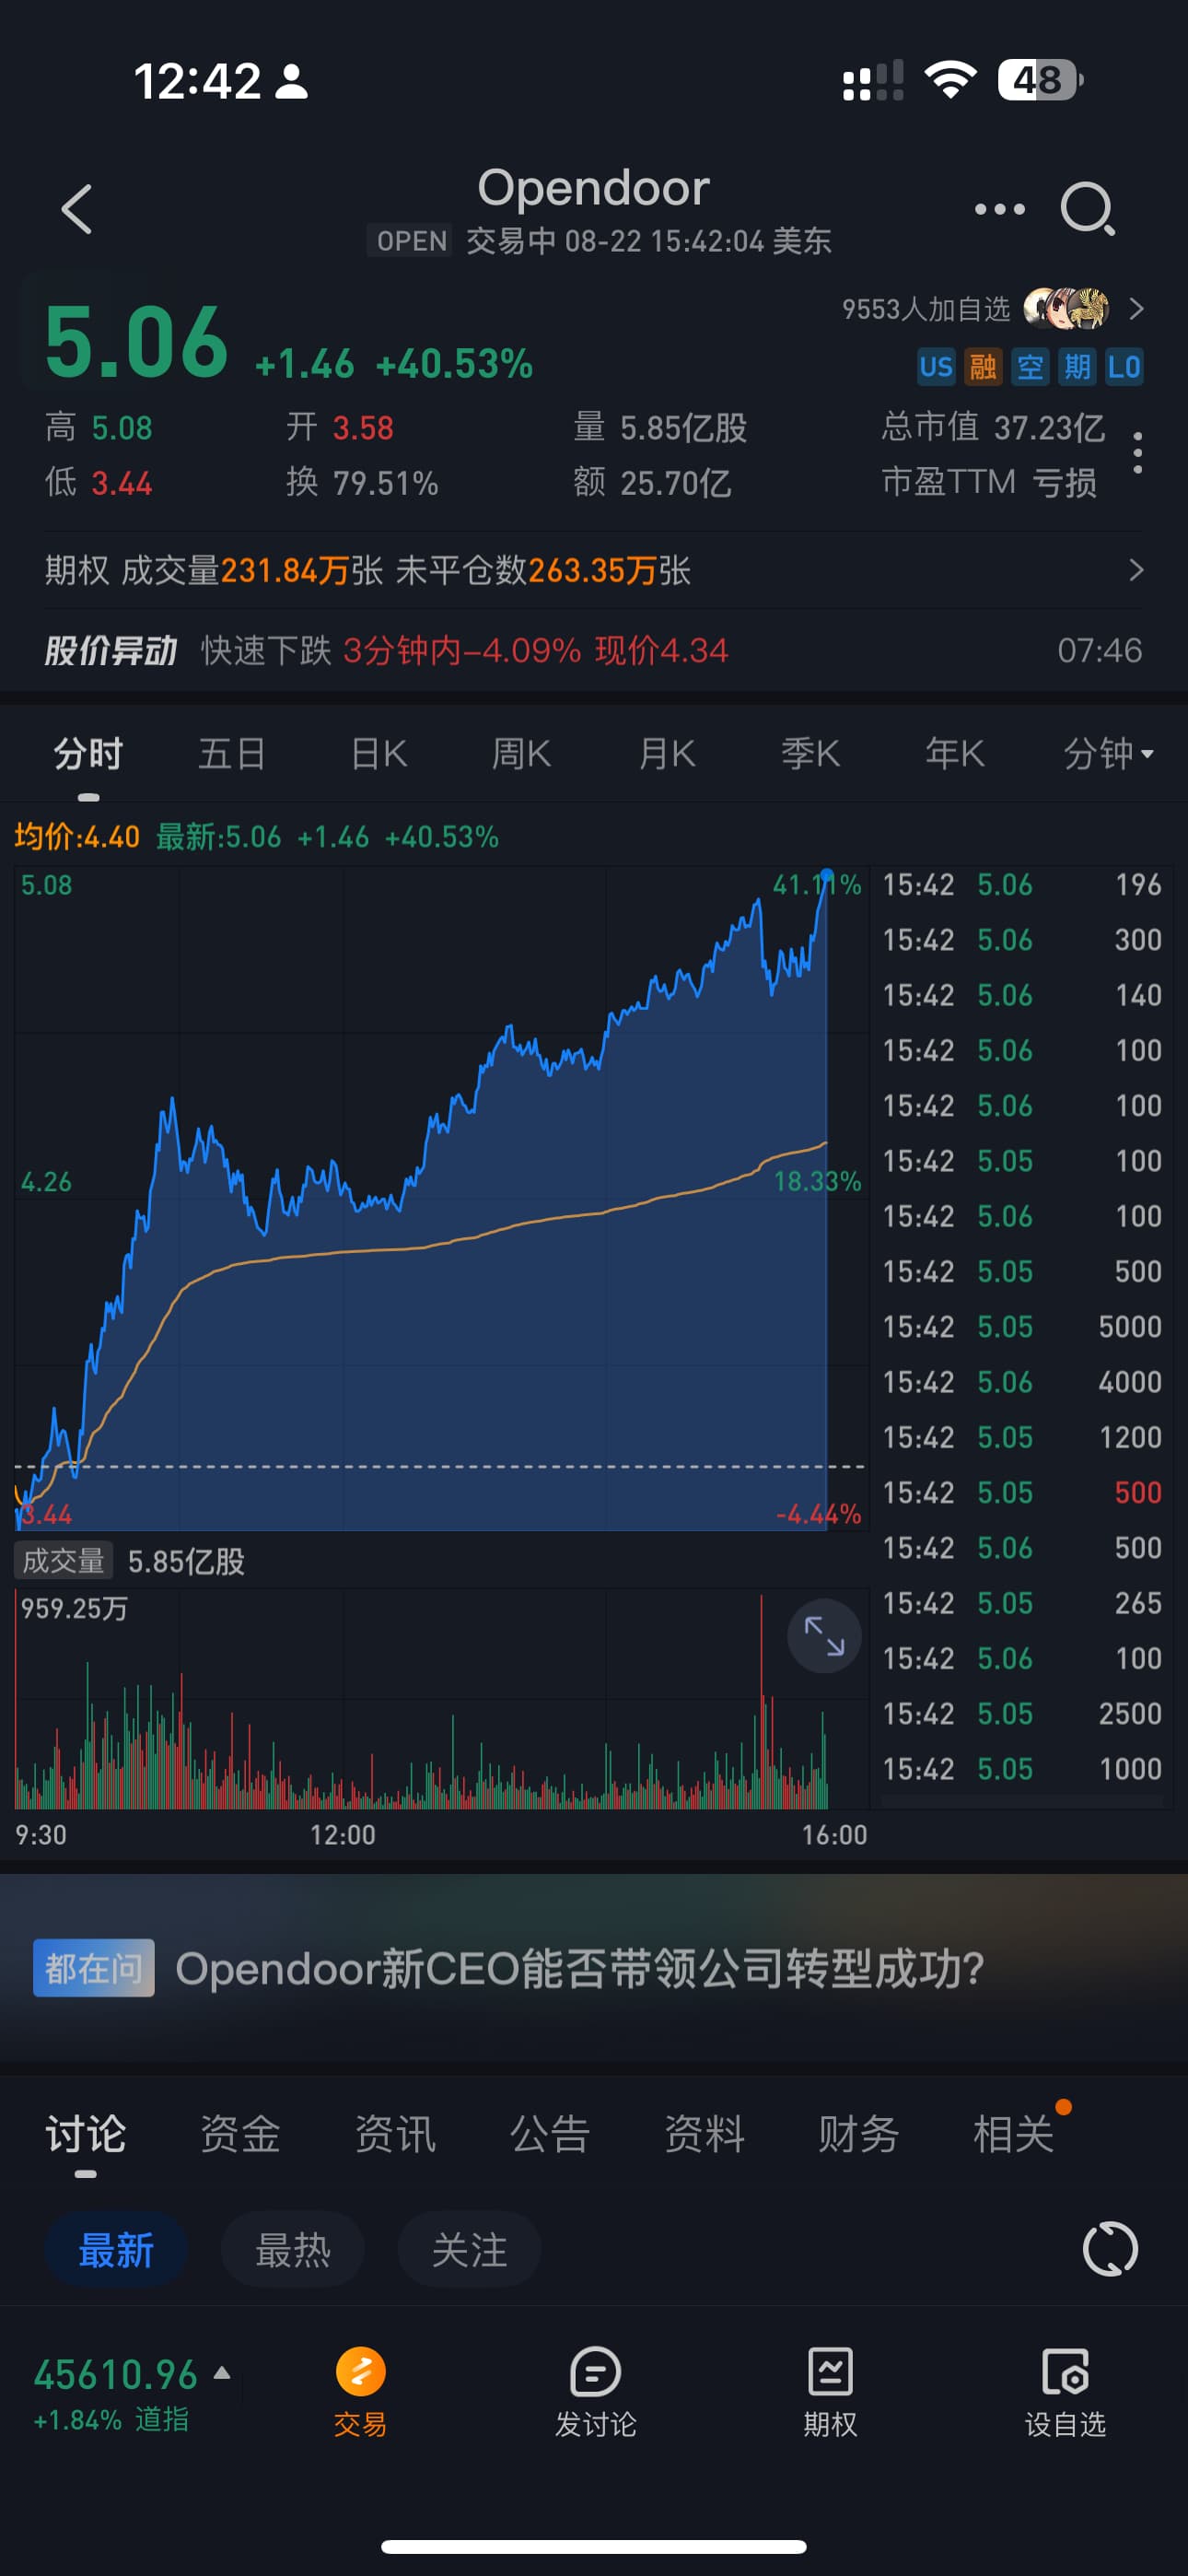1188x2576 pixels.
Task: Open the 期权 成交量 row chevron
Action: click(x=1136, y=570)
